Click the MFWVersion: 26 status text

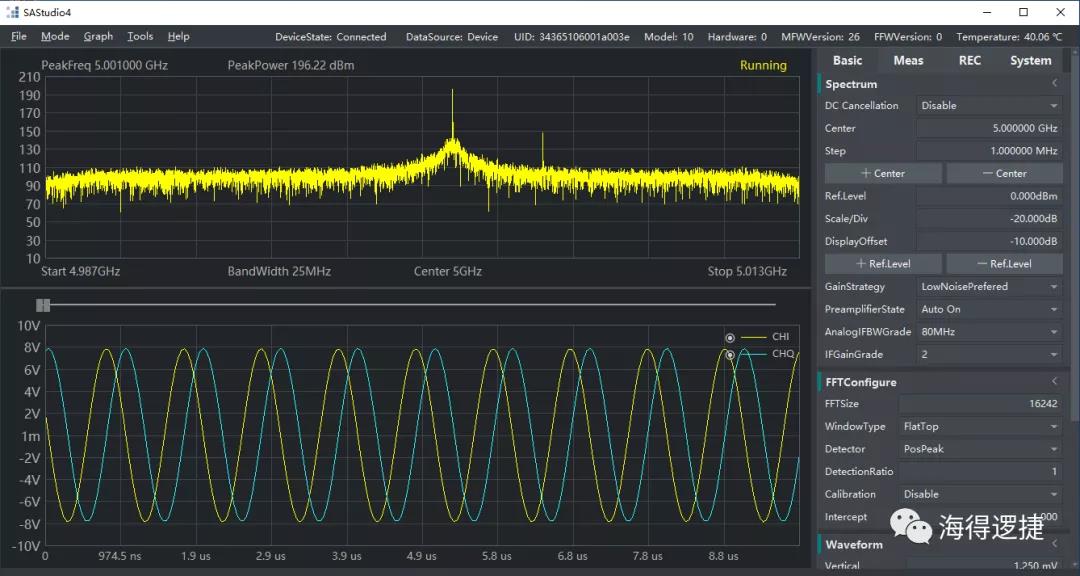point(820,37)
